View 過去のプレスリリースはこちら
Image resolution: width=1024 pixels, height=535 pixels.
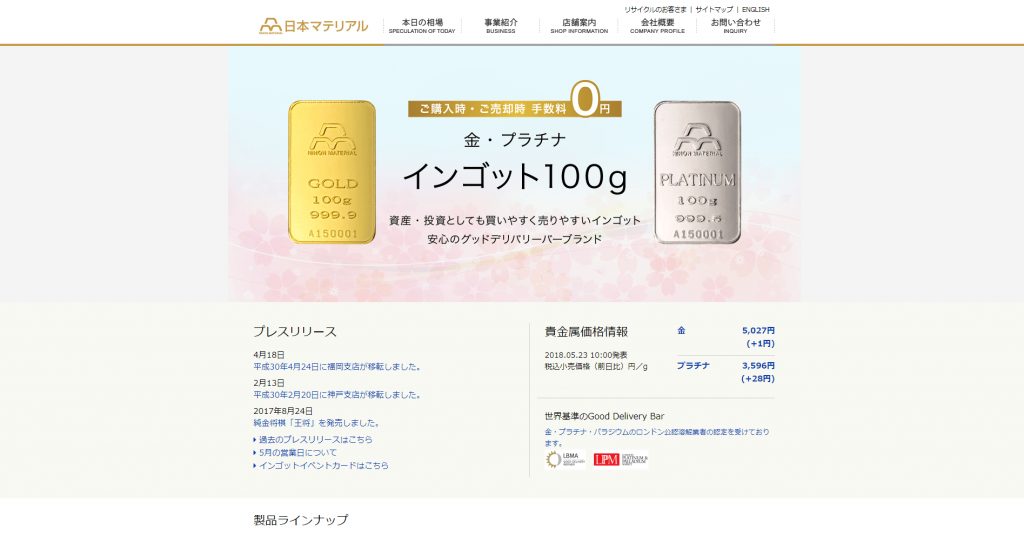315,440
